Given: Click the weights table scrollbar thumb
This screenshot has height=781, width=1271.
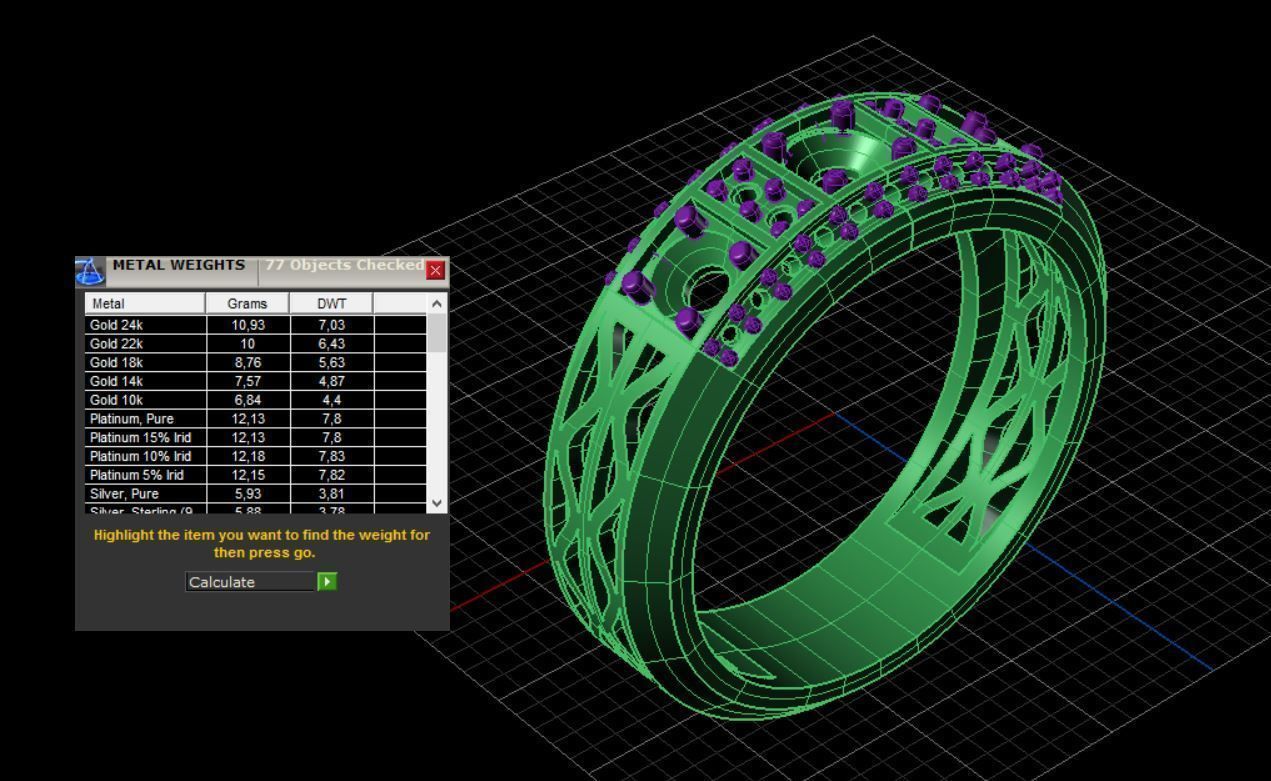Looking at the screenshot, I should (436, 332).
